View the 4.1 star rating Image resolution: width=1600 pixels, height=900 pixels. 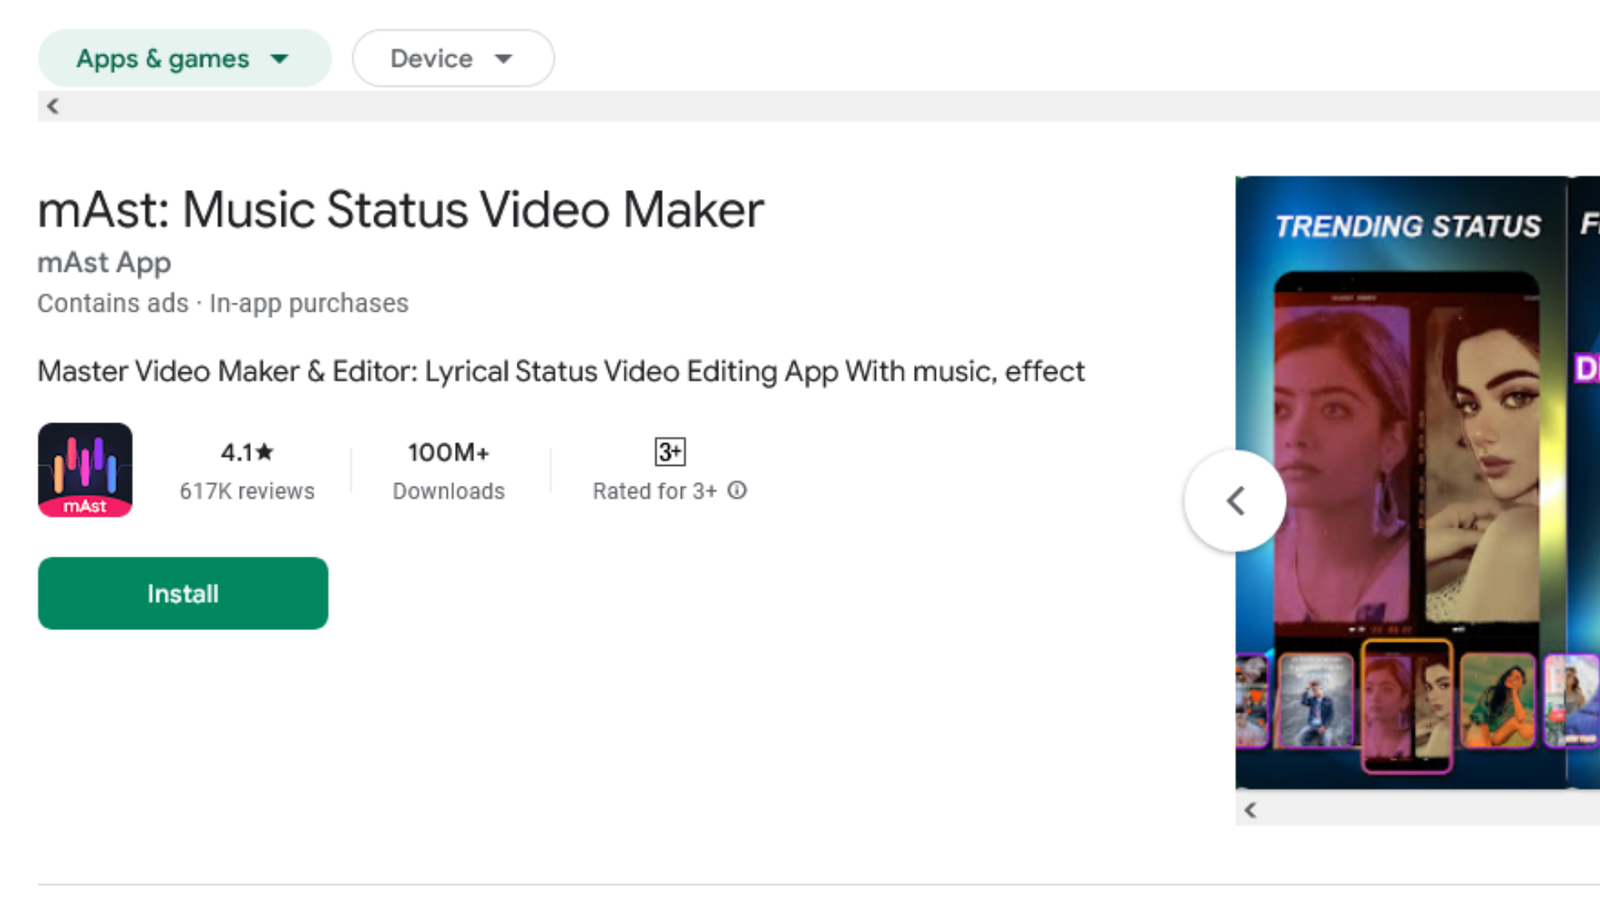pos(247,452)
